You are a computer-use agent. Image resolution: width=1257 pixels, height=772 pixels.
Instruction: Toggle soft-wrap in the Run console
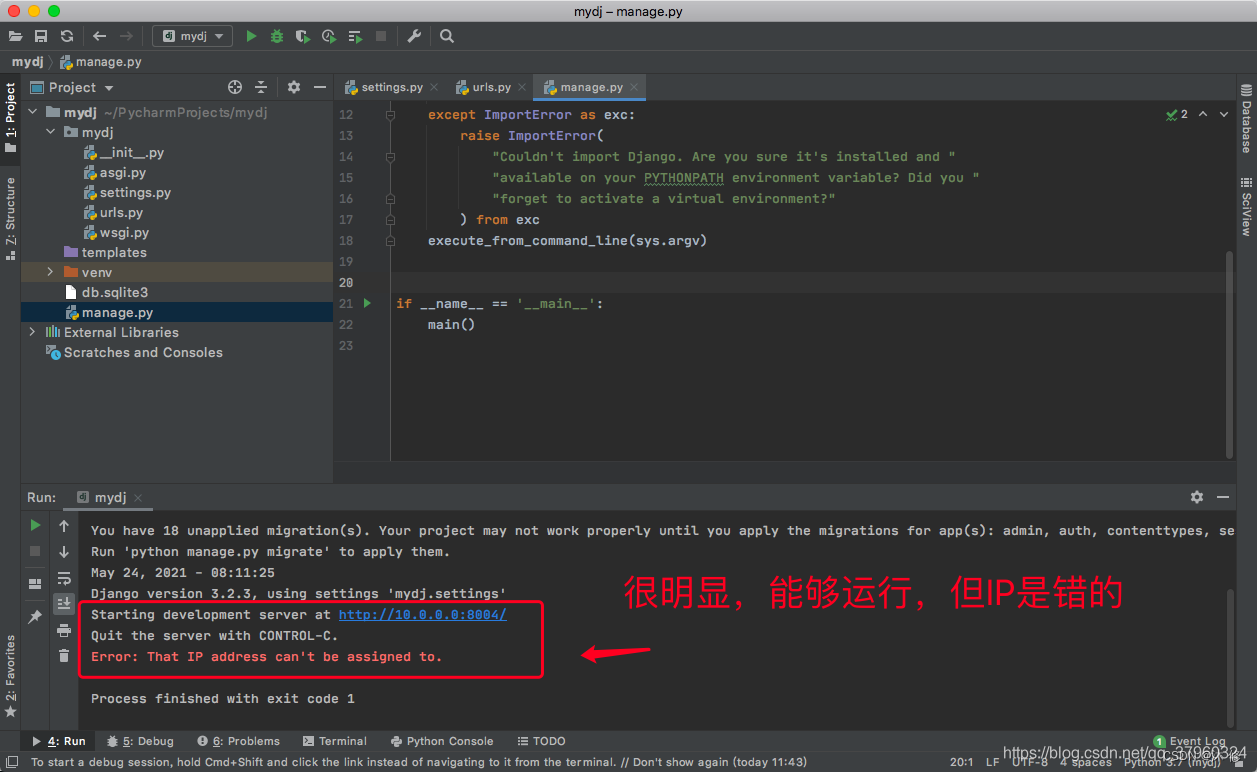[63, 578]
